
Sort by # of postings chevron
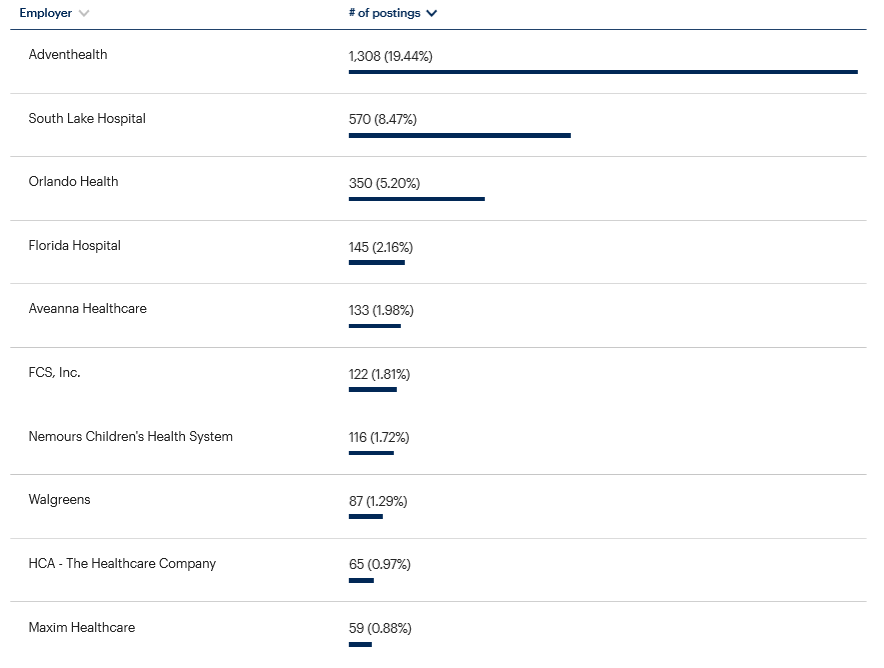[x=431, y=14]
